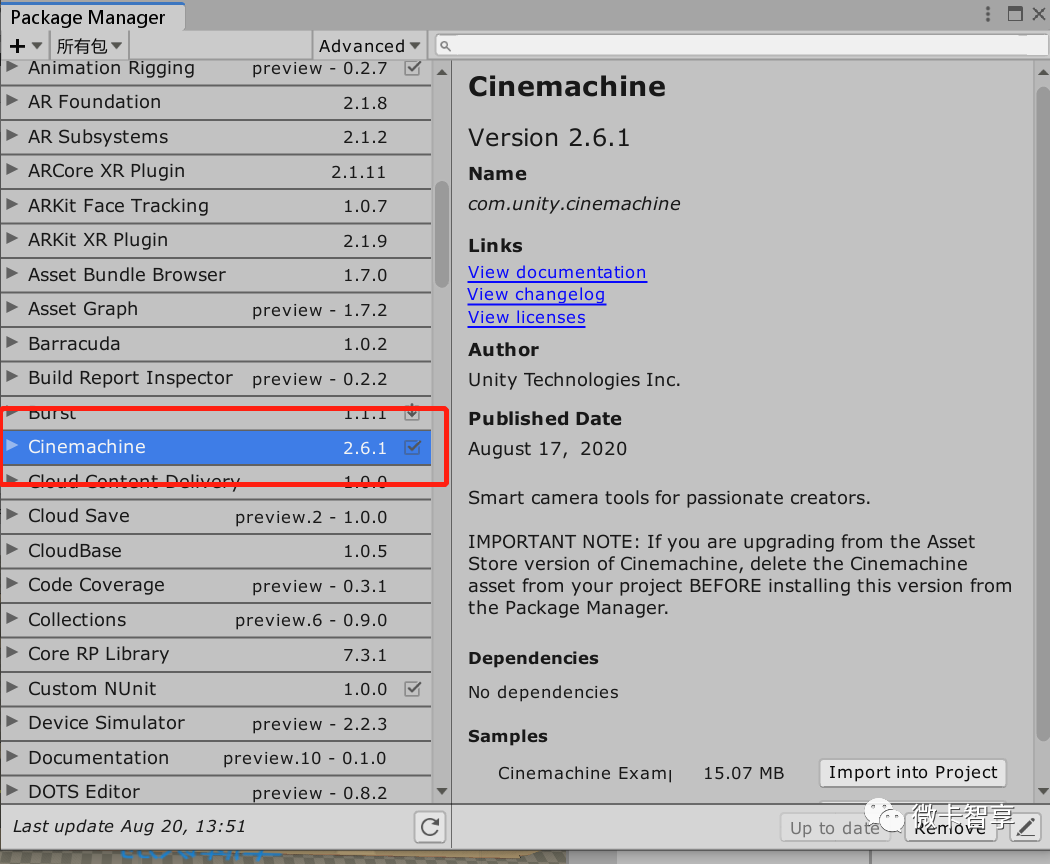Click Import into Project button
Screen dimensions: 1050x864
[913, 772]
